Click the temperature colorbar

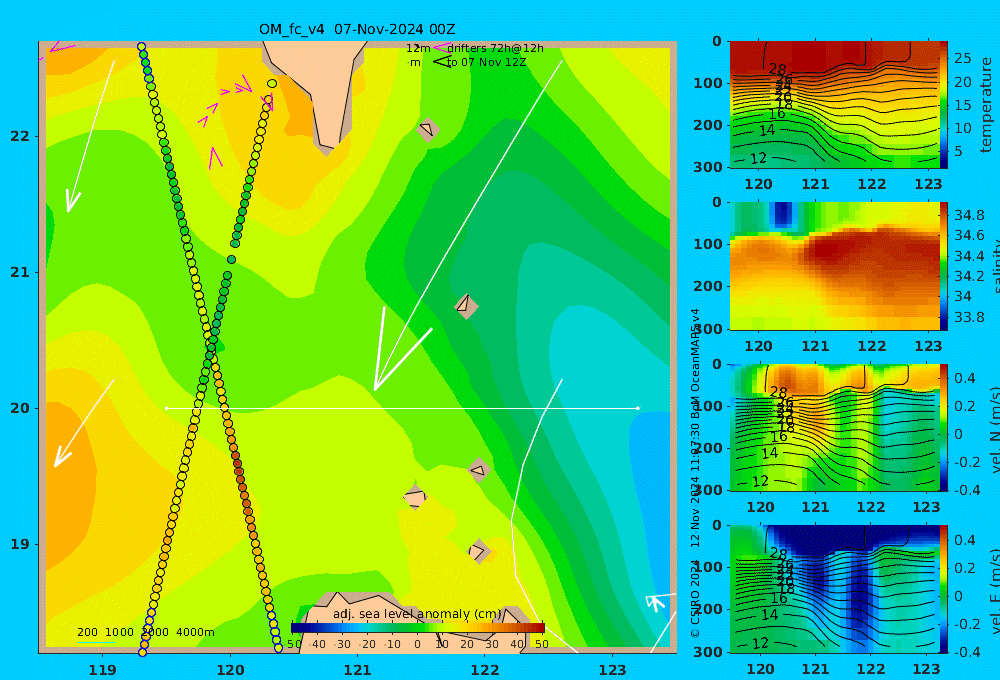pyautogui.click(x=943, y=105)
